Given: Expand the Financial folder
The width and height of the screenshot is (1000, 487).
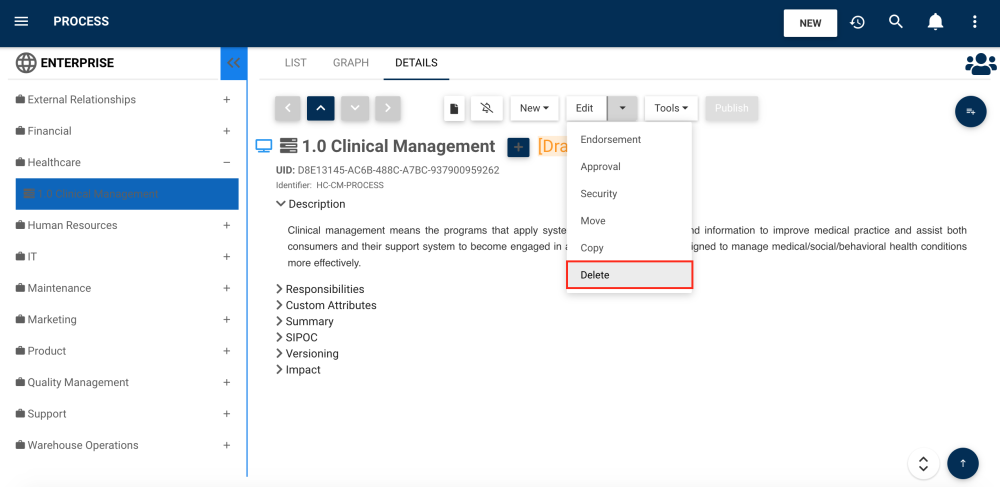Looking at the screenshot, I should pyautogui.click(x=227, y=131).
